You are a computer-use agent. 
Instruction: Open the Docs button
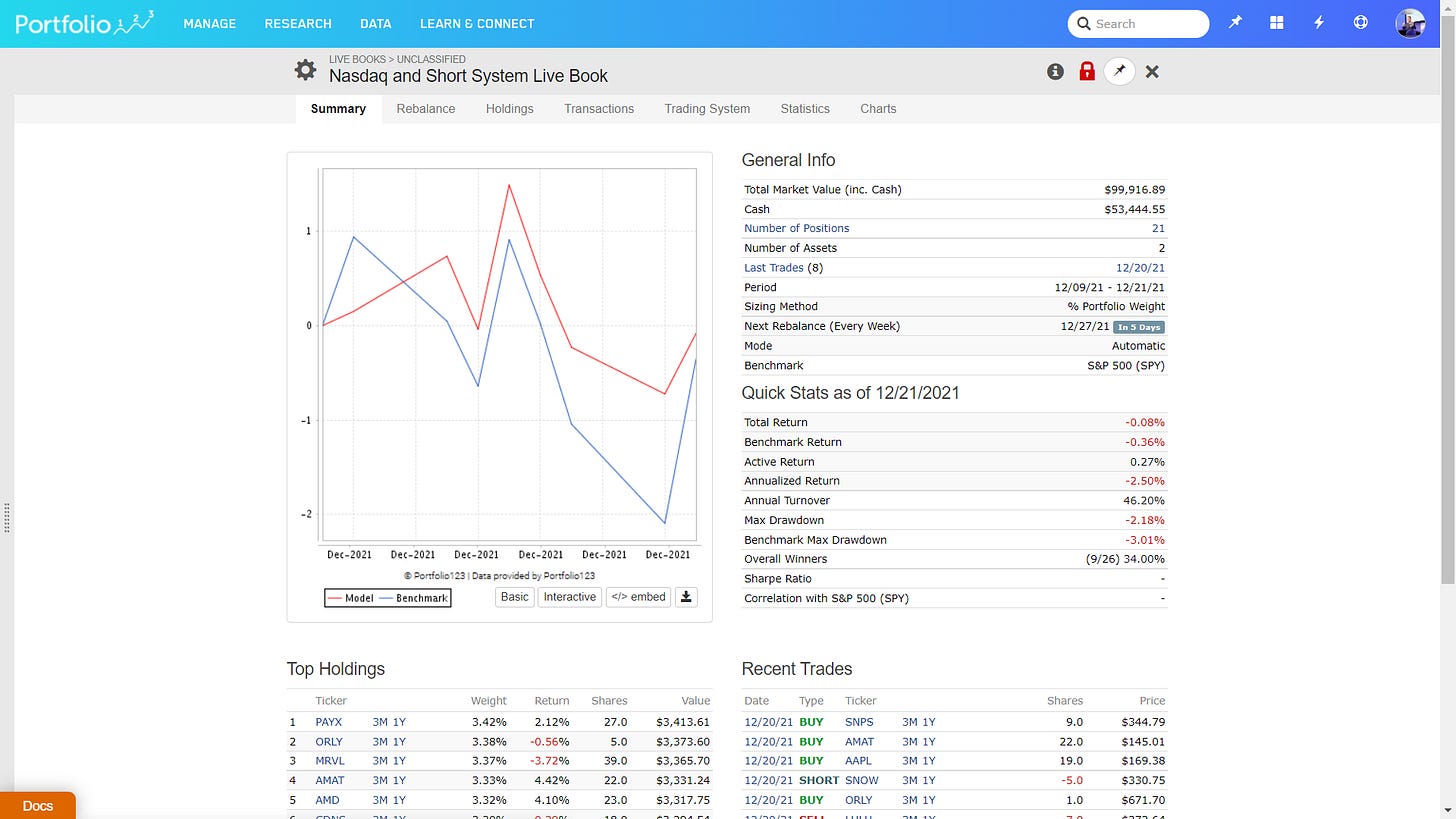(x=38, y=806)
